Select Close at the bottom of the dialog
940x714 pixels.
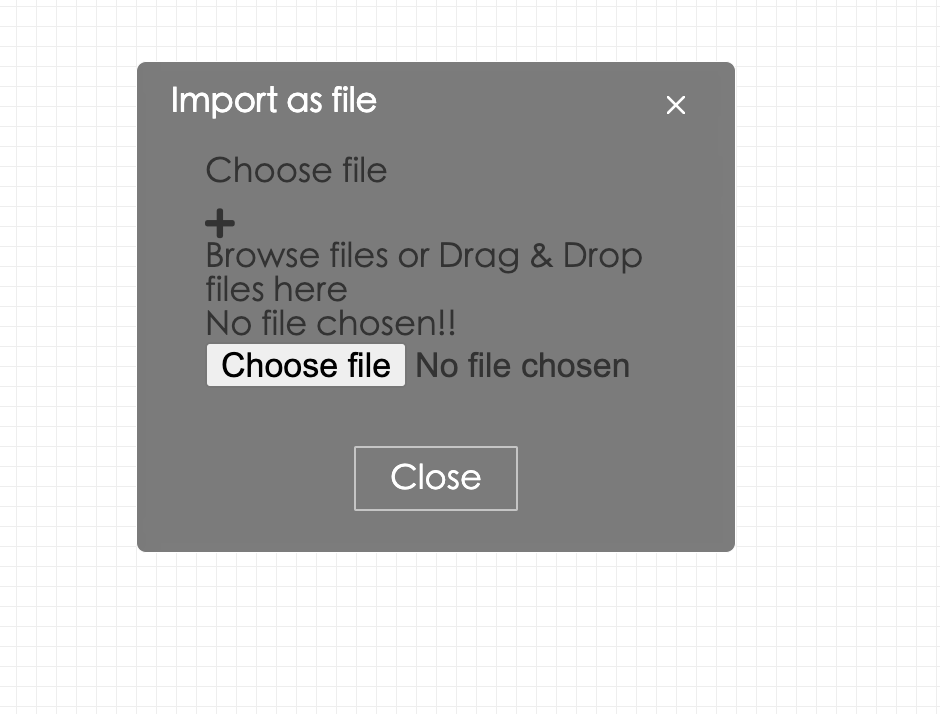[435, 477]
